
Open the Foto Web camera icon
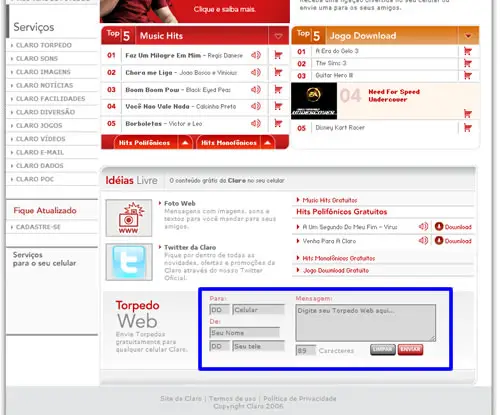tap(129, 218)
